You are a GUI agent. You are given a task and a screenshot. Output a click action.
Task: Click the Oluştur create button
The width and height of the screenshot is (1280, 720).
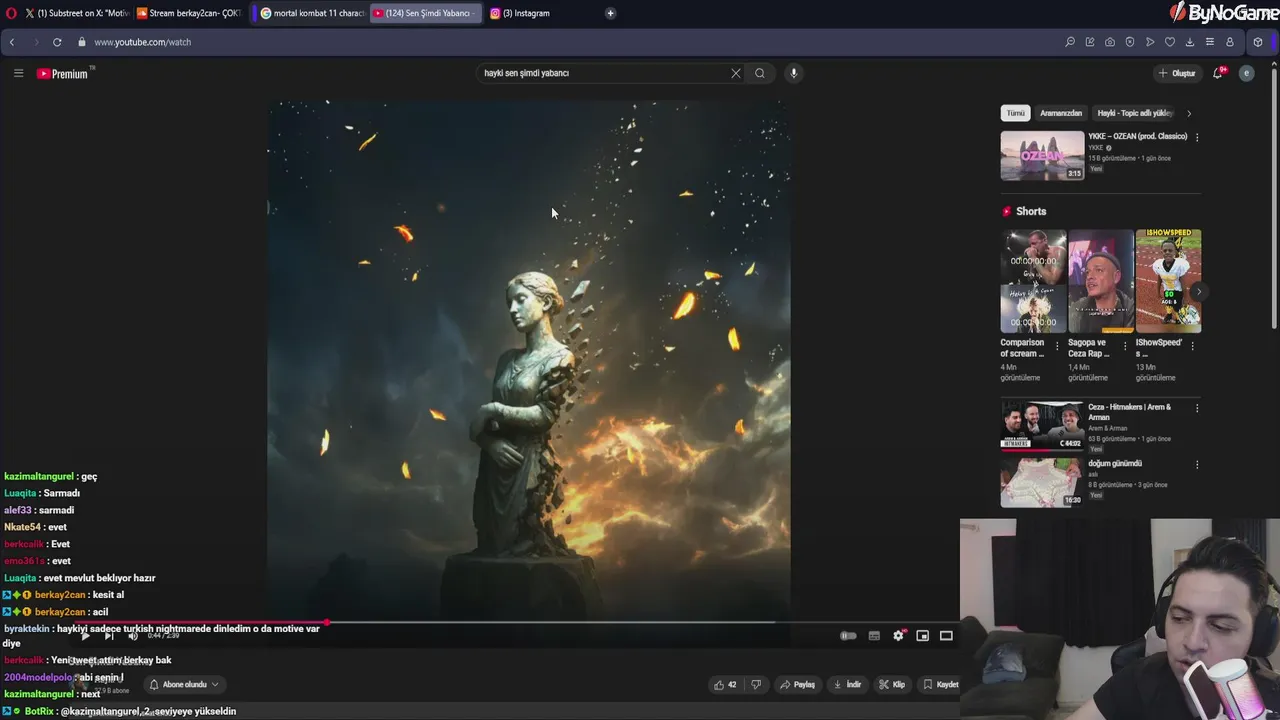tap(1177, 73)
